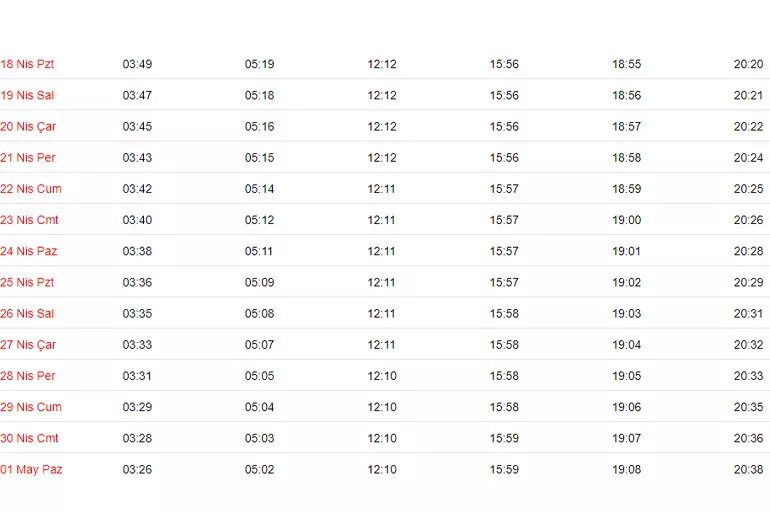770x512 pixels.
Task: Click the 05:07 time cell
Action: click(x=259, y=345)
